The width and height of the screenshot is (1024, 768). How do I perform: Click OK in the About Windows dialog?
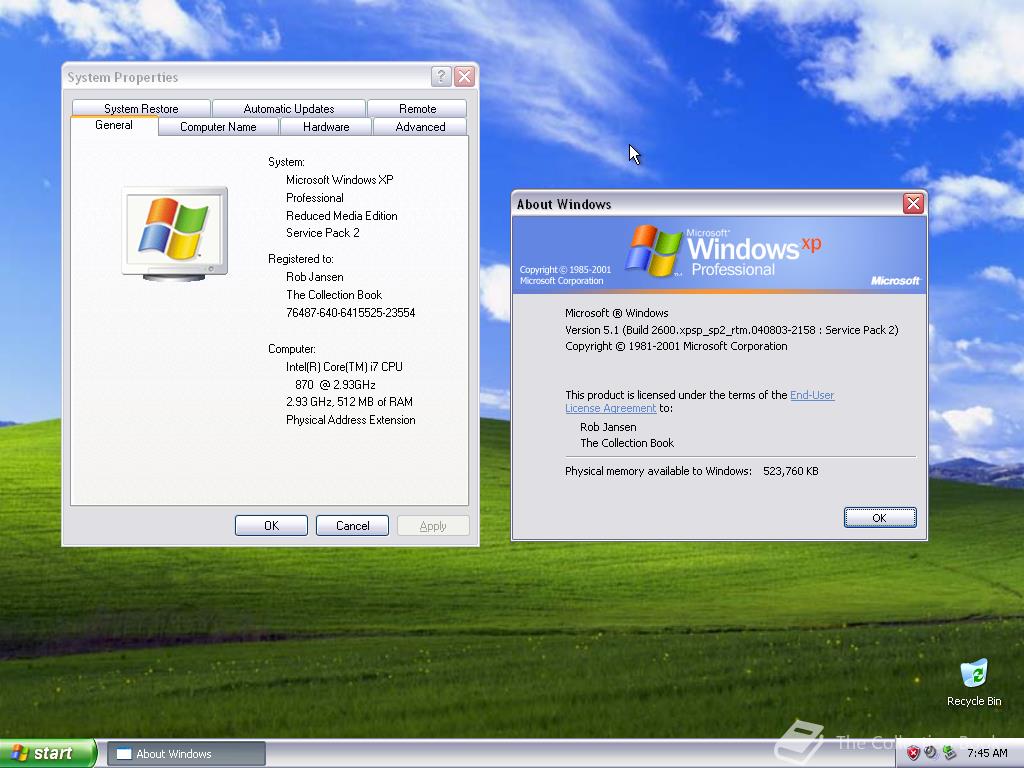pyautogui.click(x=880, y=517)
